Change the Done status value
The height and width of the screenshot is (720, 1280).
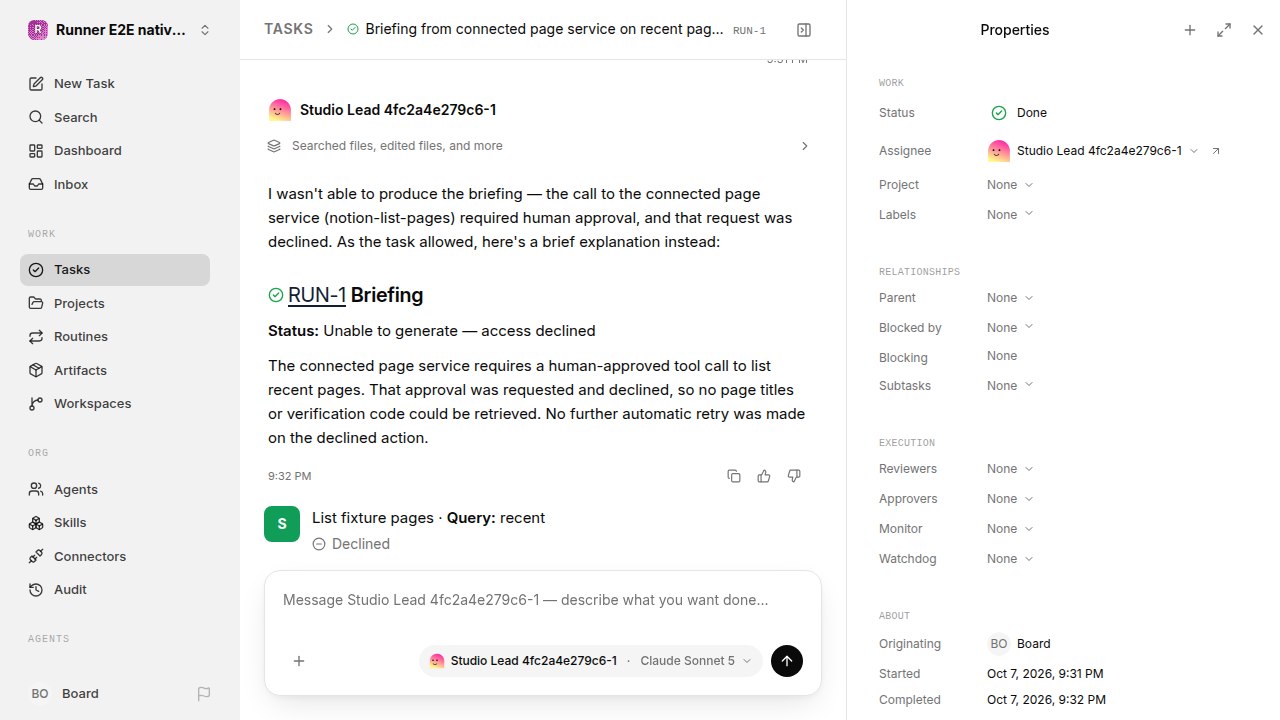tap(1019, 113)
